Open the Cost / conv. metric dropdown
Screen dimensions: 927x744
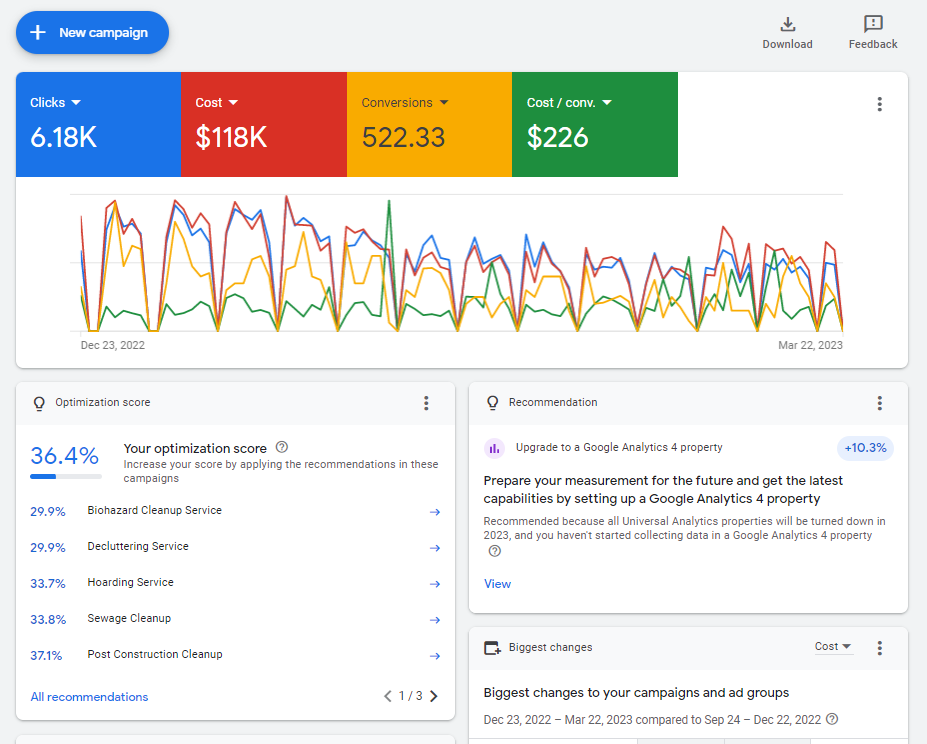[569, 102]
